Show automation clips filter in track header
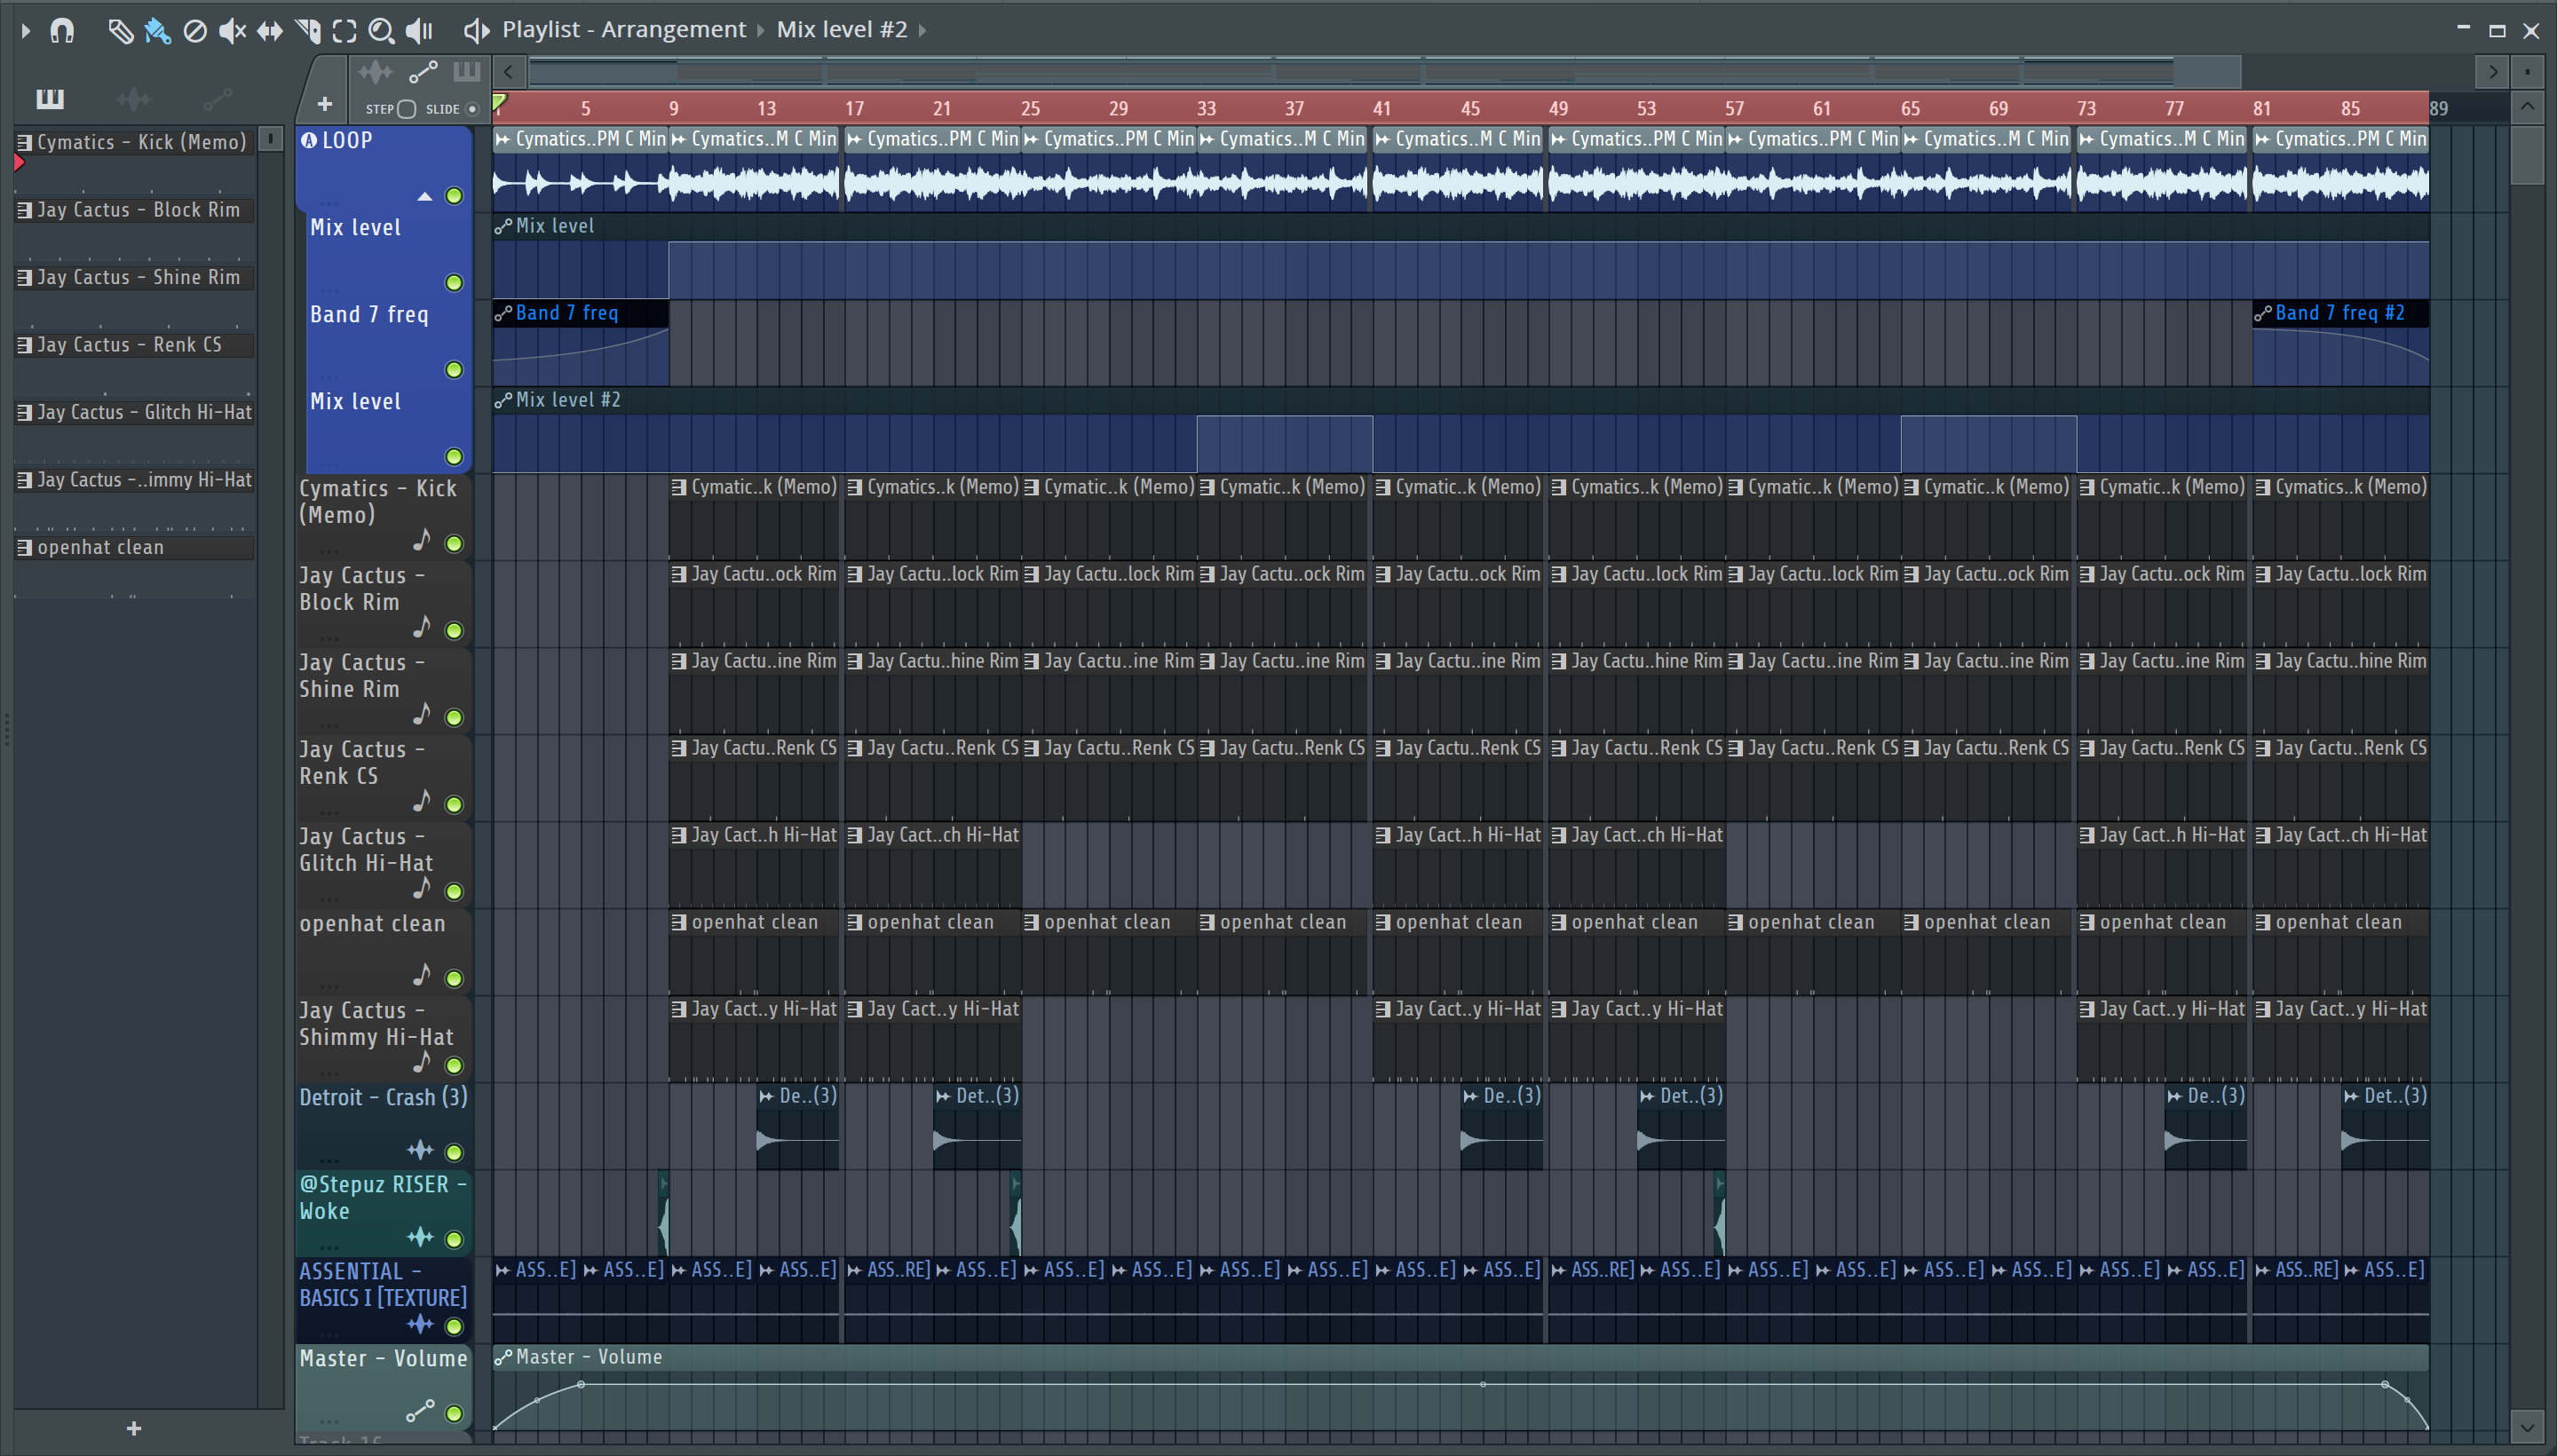Viewport: 2557px width, 1456px height. (422, 71)
